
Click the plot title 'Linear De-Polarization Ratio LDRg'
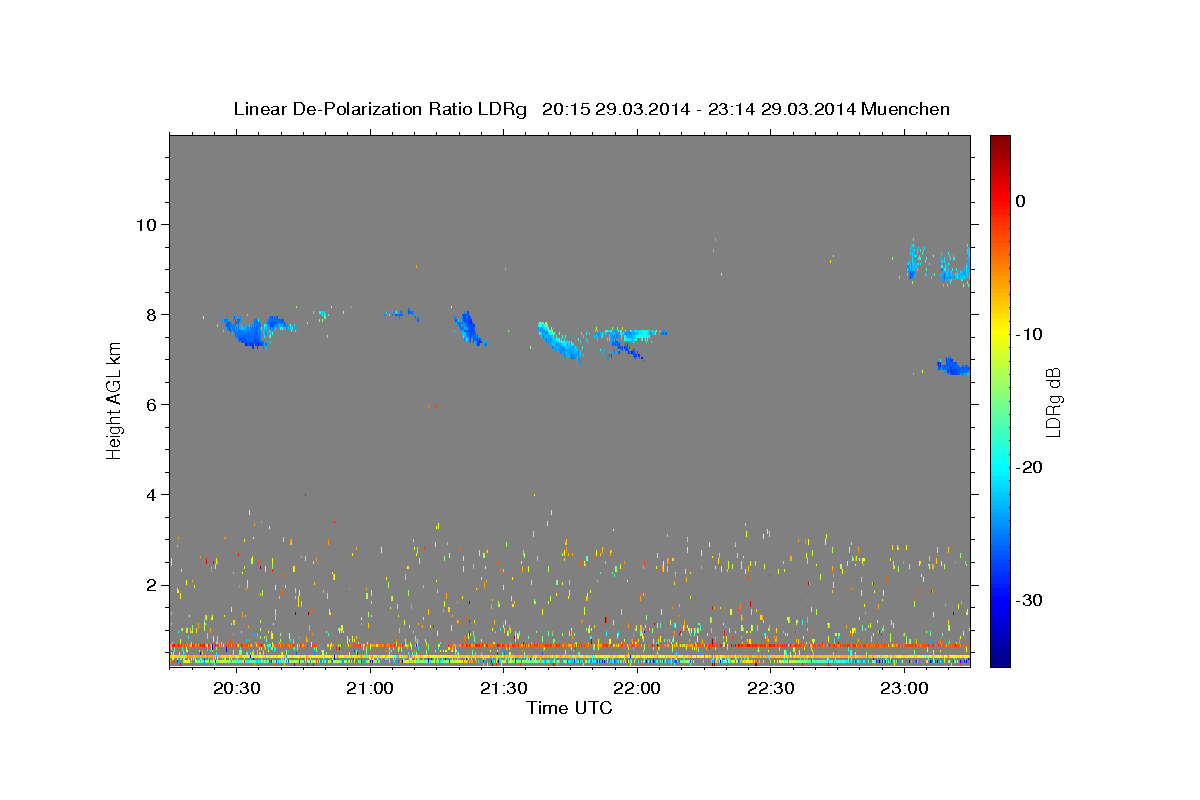380,109
